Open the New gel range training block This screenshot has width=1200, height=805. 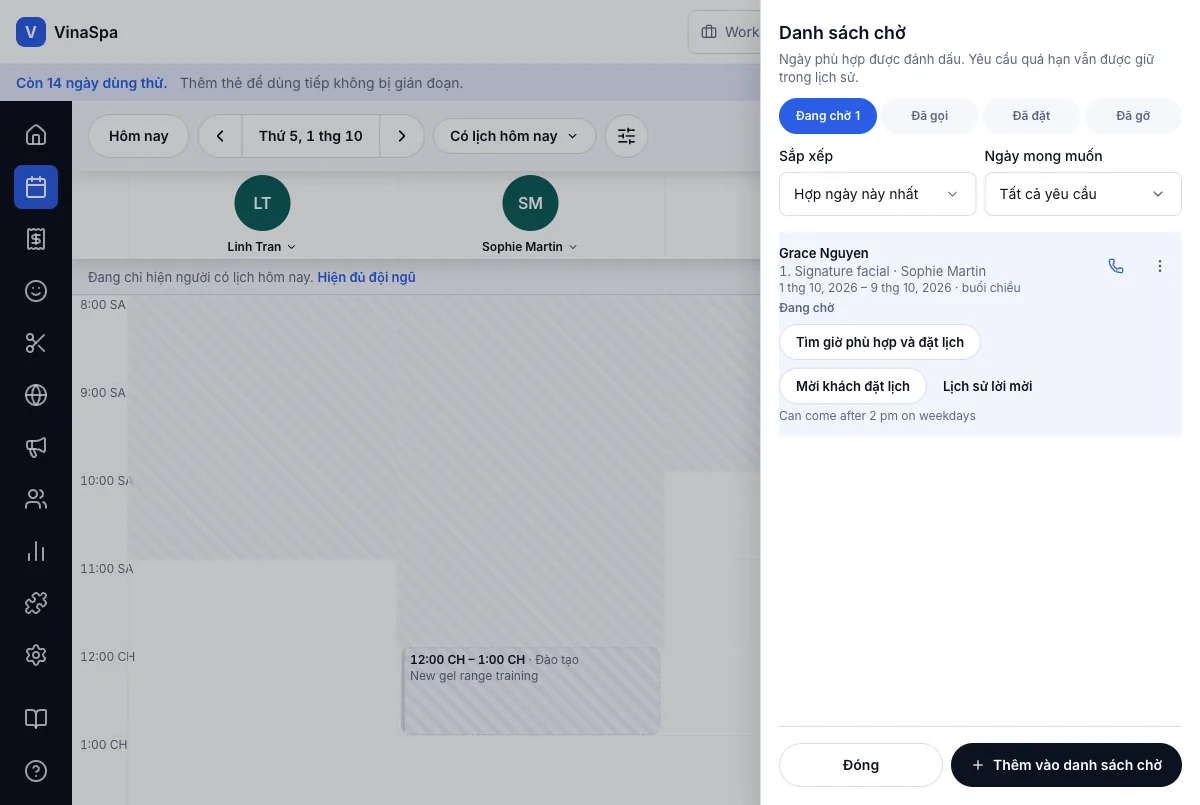pyautogui.click(x=531, y=691)
